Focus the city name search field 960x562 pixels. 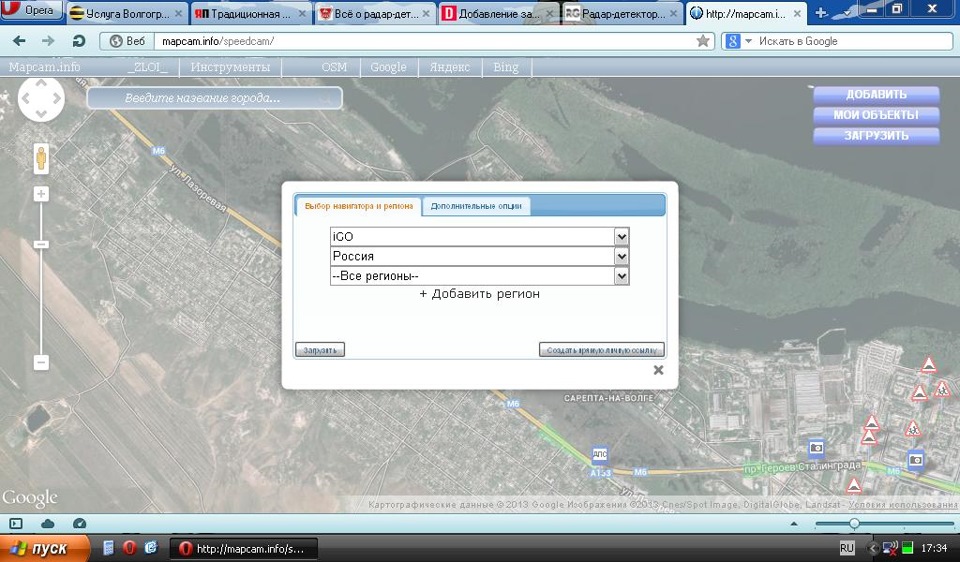[x=215, y=98]
